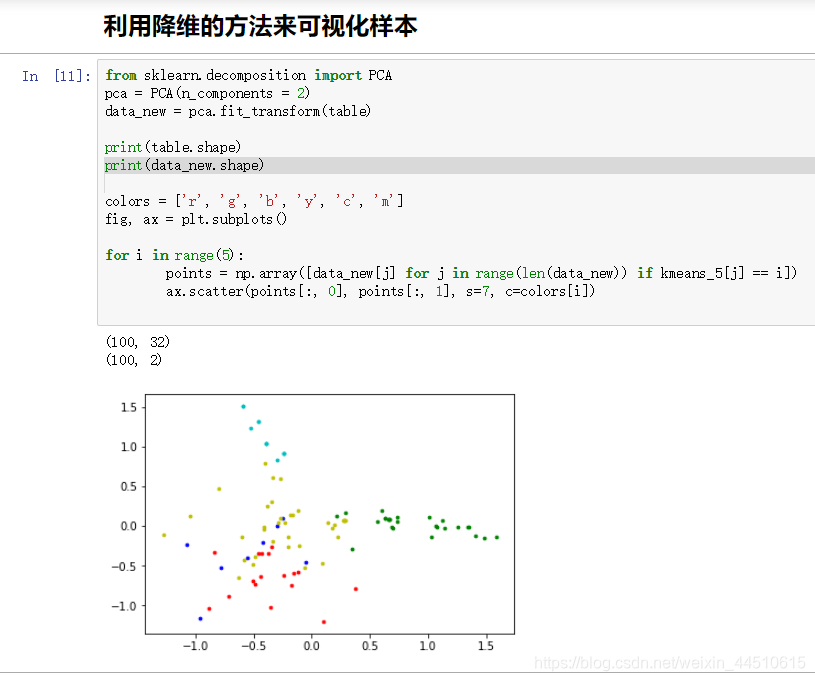Click the x-axis tick label −1.0
This screenshot has width=815, height=681.
pyautogui.click(x=195, y=646)
